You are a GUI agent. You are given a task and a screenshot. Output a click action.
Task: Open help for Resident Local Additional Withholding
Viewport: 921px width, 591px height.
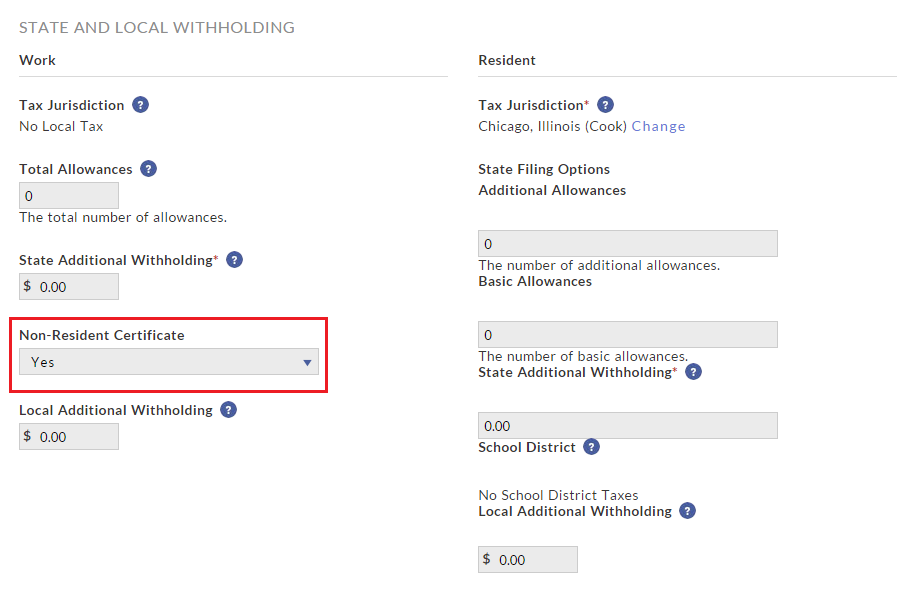[688, 511]
